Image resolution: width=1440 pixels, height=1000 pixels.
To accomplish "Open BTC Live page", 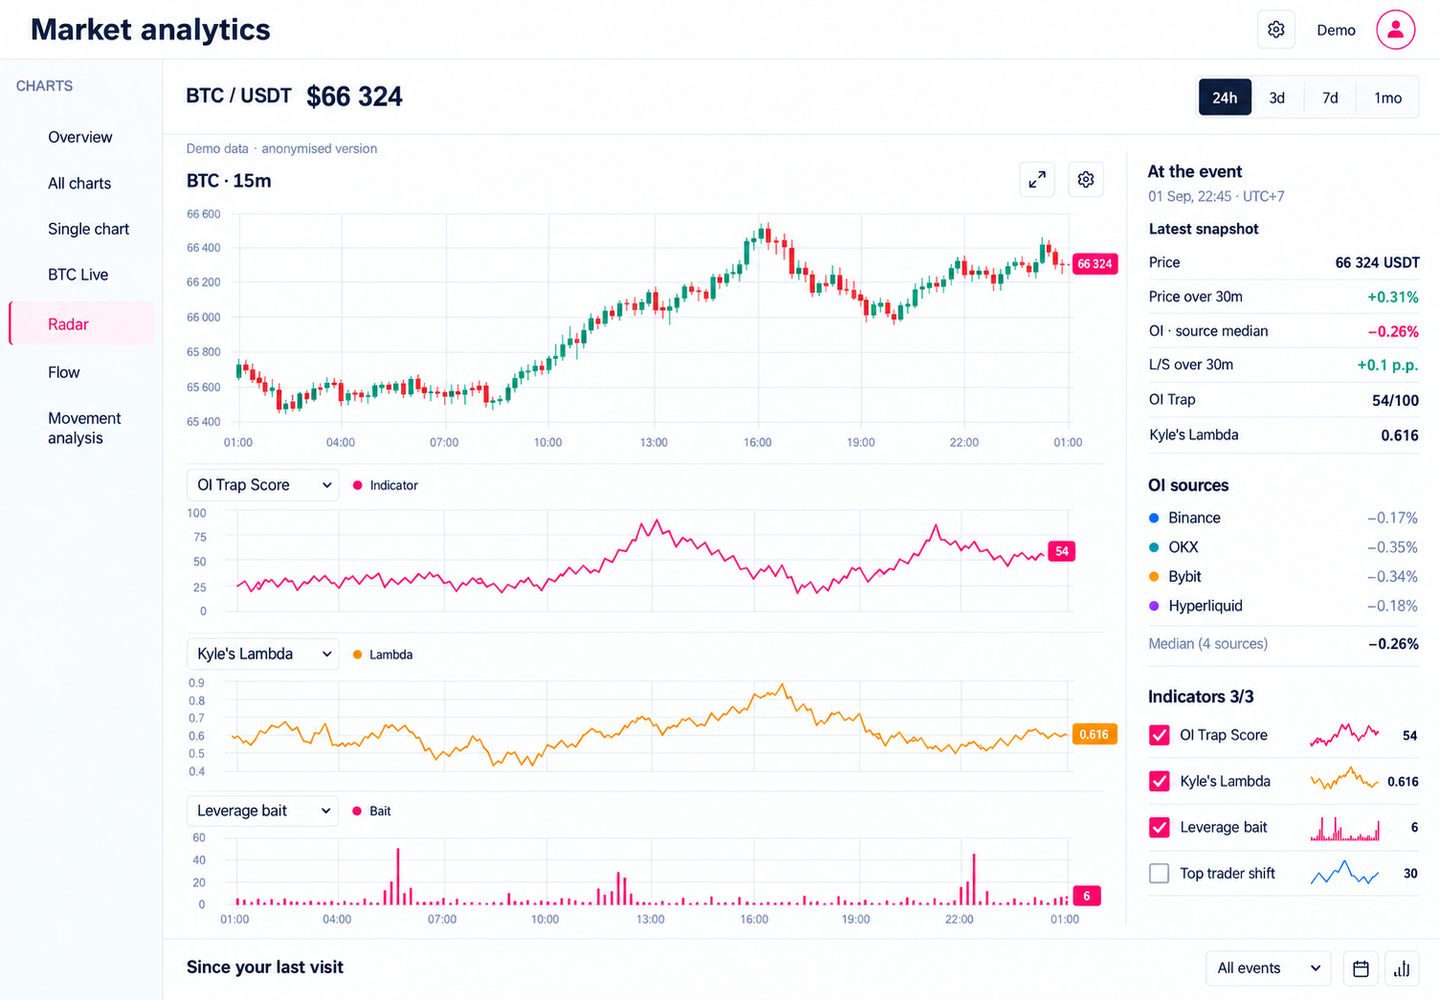I will pos(78,274).
